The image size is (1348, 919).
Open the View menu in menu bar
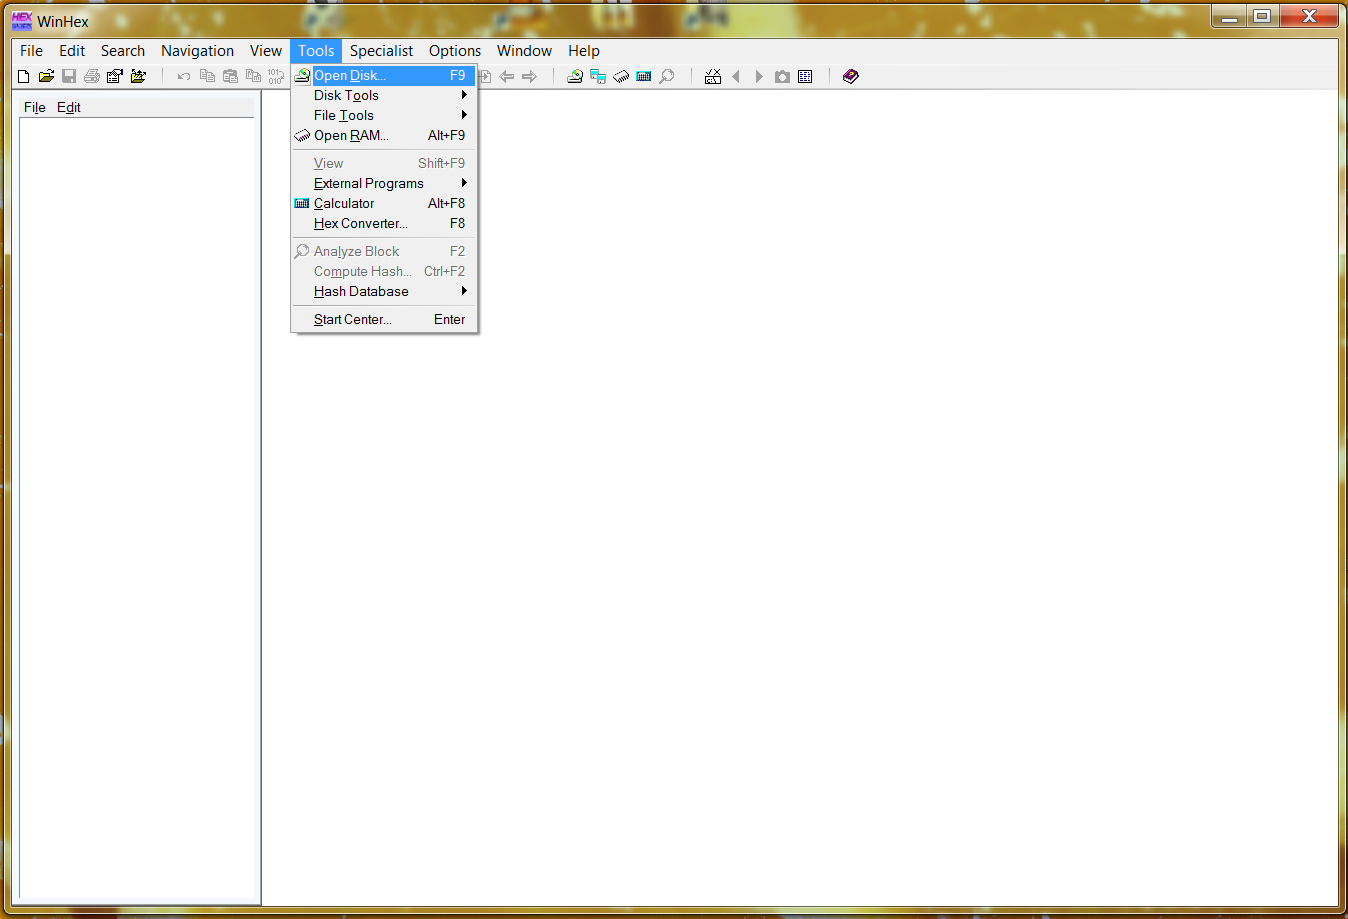tap(266, 51)
